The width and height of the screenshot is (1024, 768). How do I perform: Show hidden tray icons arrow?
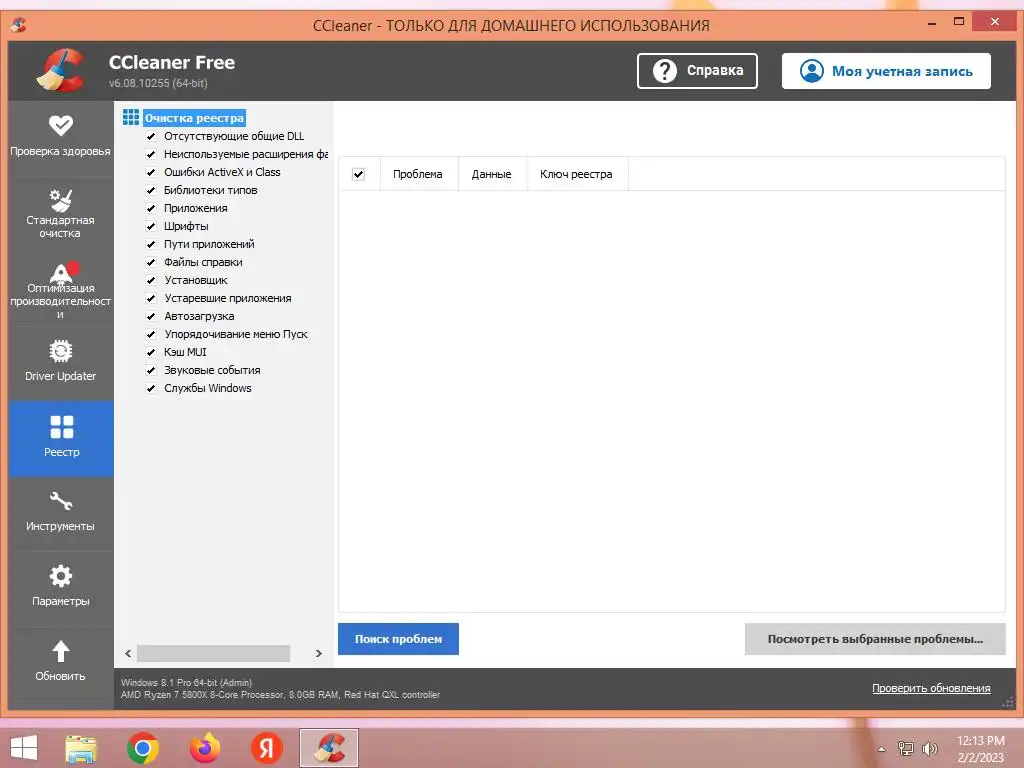point(882,749)
